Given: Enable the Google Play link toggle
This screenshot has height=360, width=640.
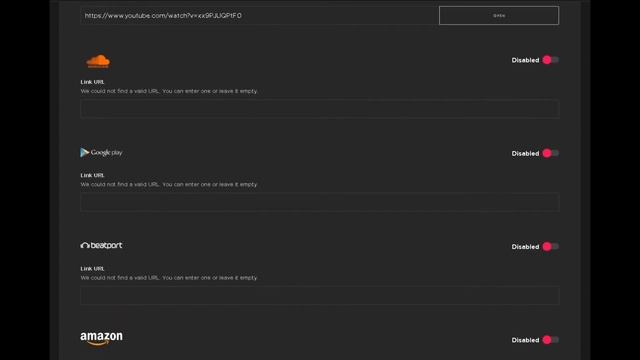Looking at the screenshot, I should click(x=551, y=153).
